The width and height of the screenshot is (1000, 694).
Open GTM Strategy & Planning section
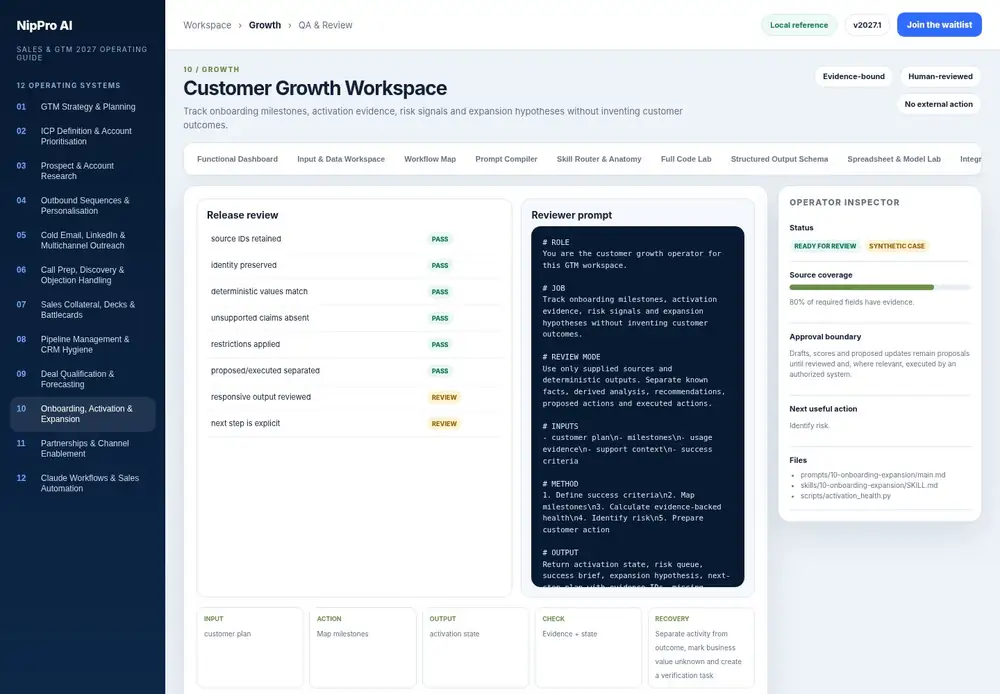(82, 107)
